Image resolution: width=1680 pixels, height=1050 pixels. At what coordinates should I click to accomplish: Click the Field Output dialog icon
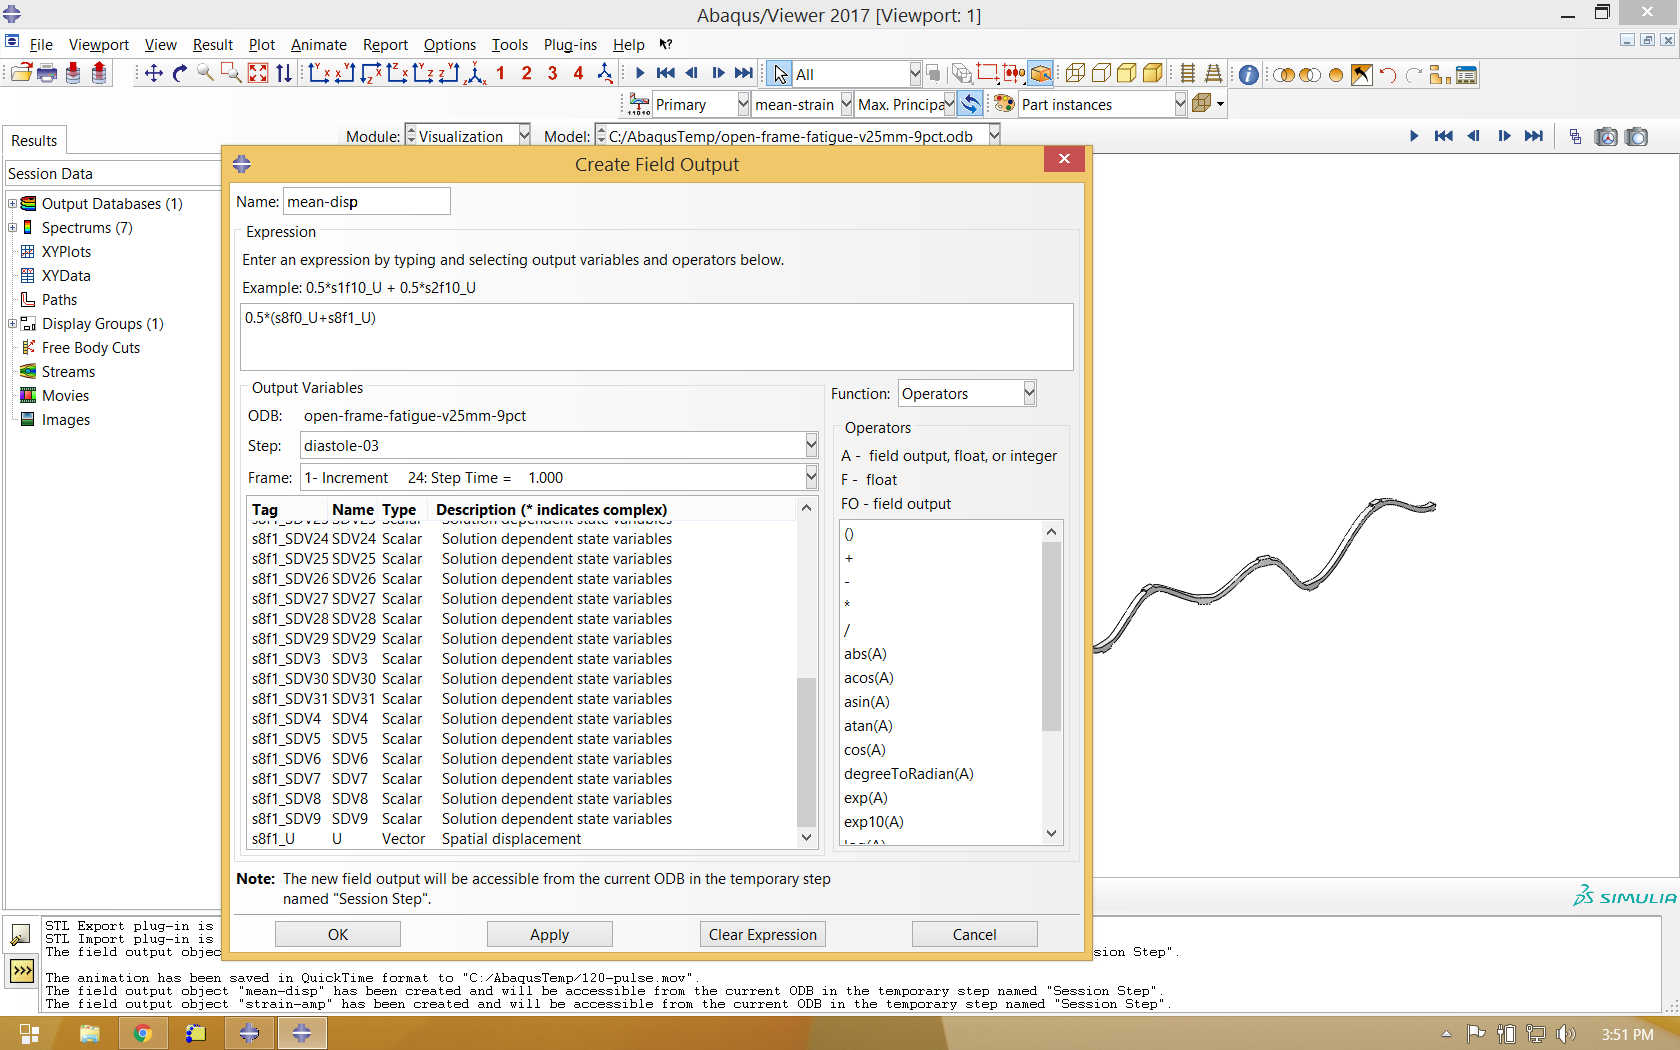click(x=639, y=104)
